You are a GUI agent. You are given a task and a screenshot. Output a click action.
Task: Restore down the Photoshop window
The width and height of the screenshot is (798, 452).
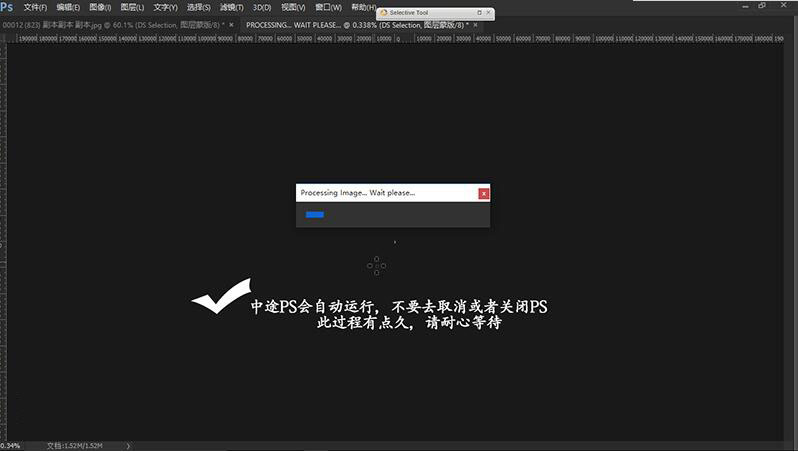tap(762, 6)
